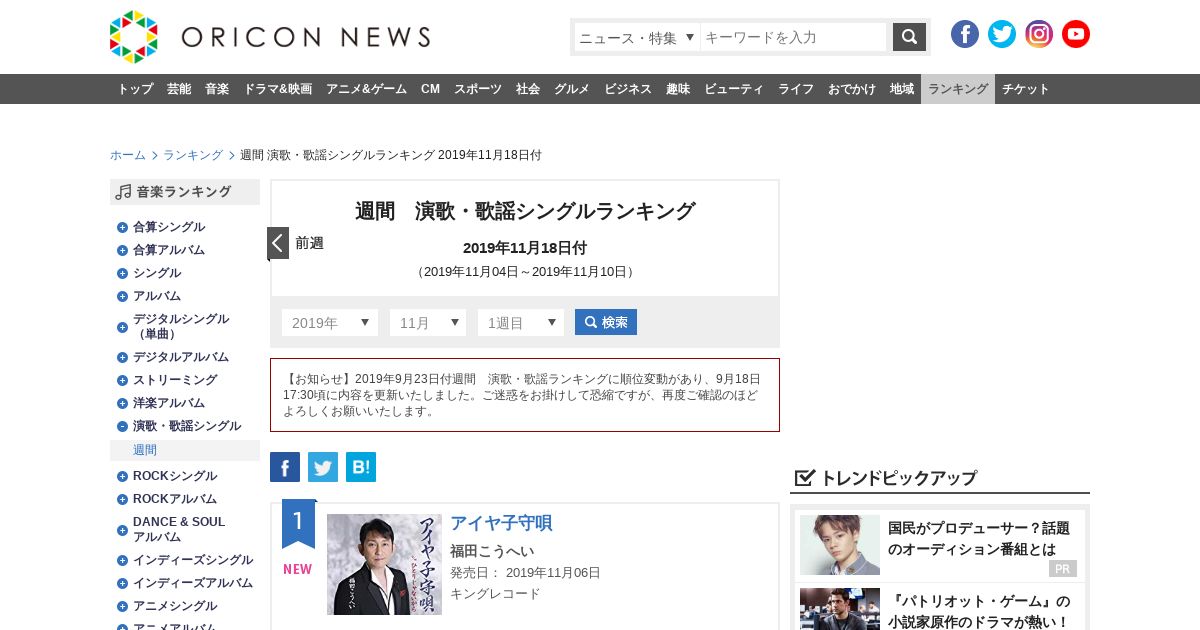
Task: Open 洋楽アルバム in the sidebar
Action: pos(169,403)
